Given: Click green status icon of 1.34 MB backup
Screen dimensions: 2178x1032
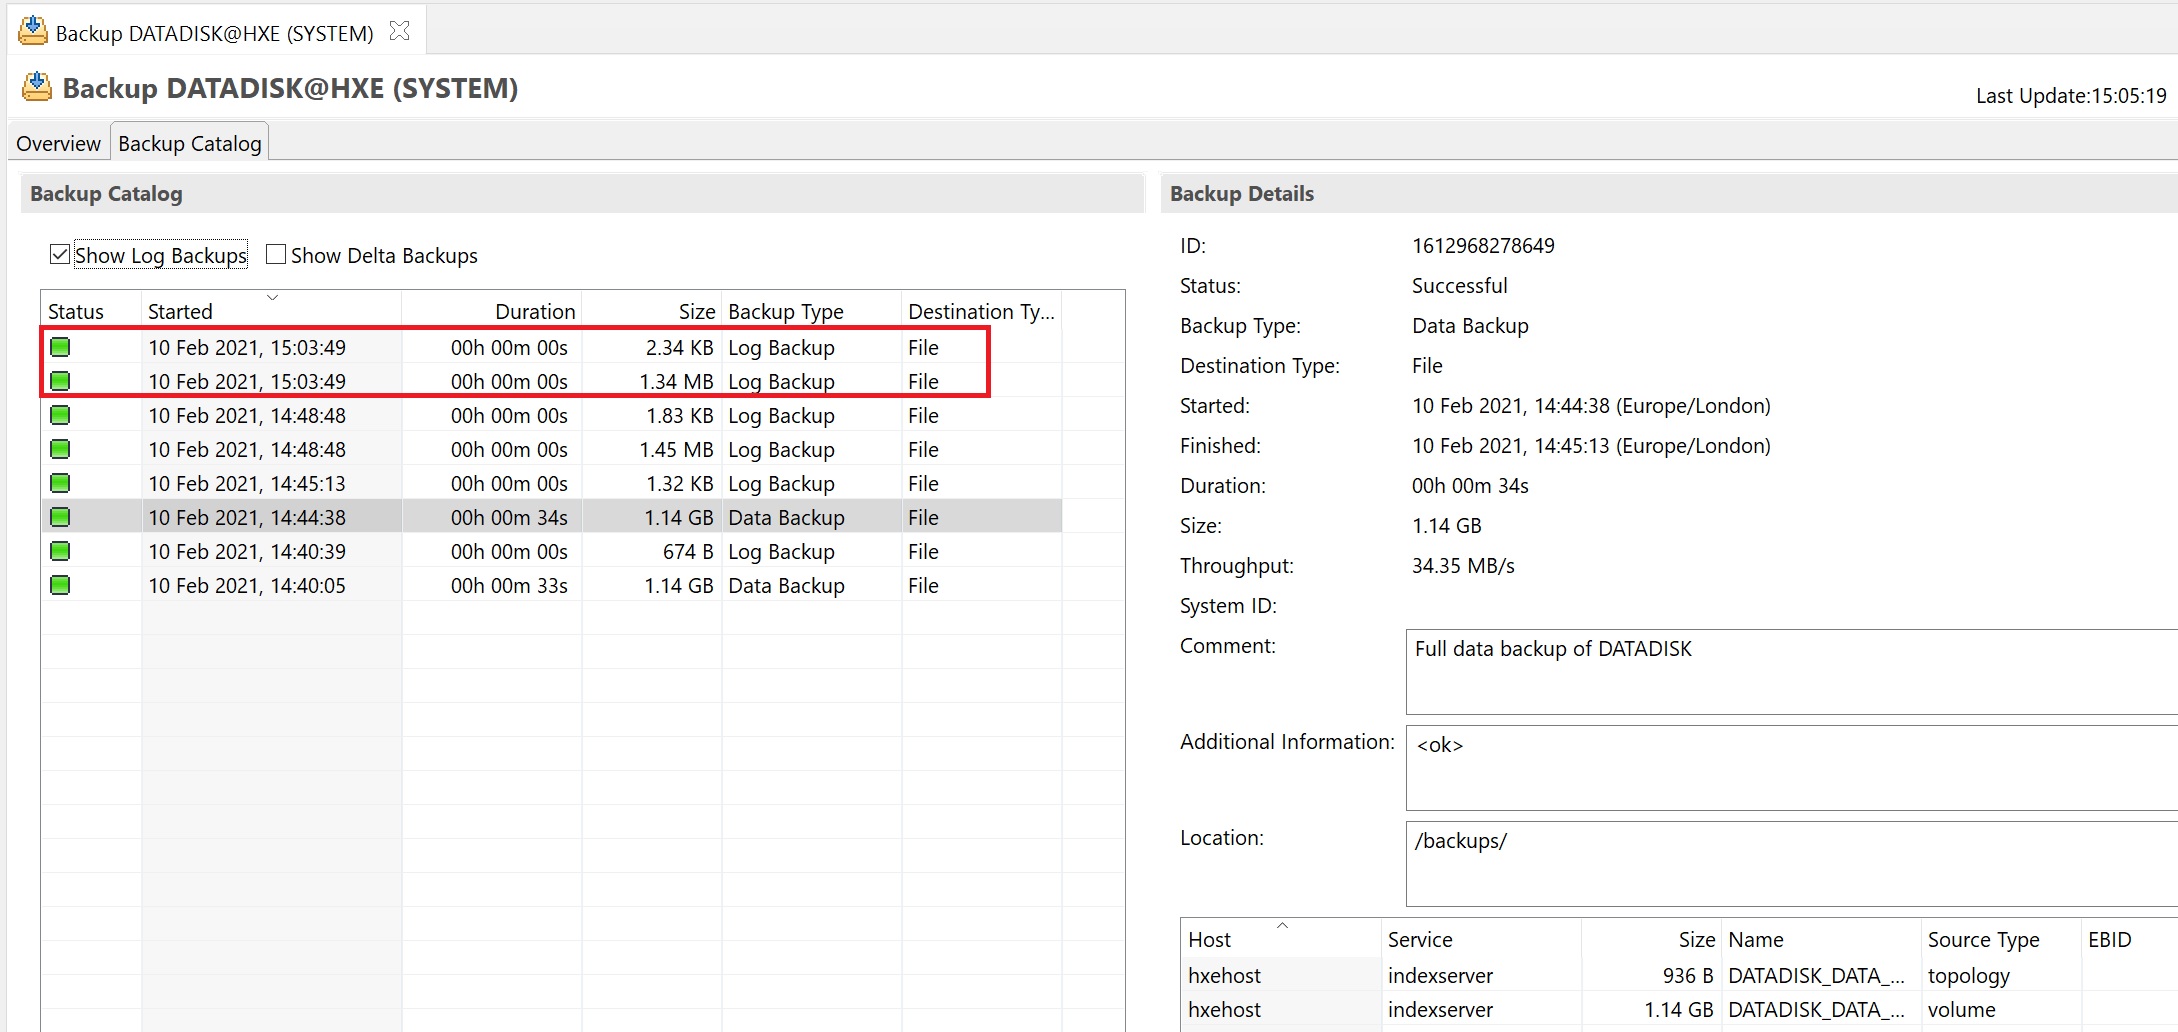Looking at the screenshot, I should point(60,381).
